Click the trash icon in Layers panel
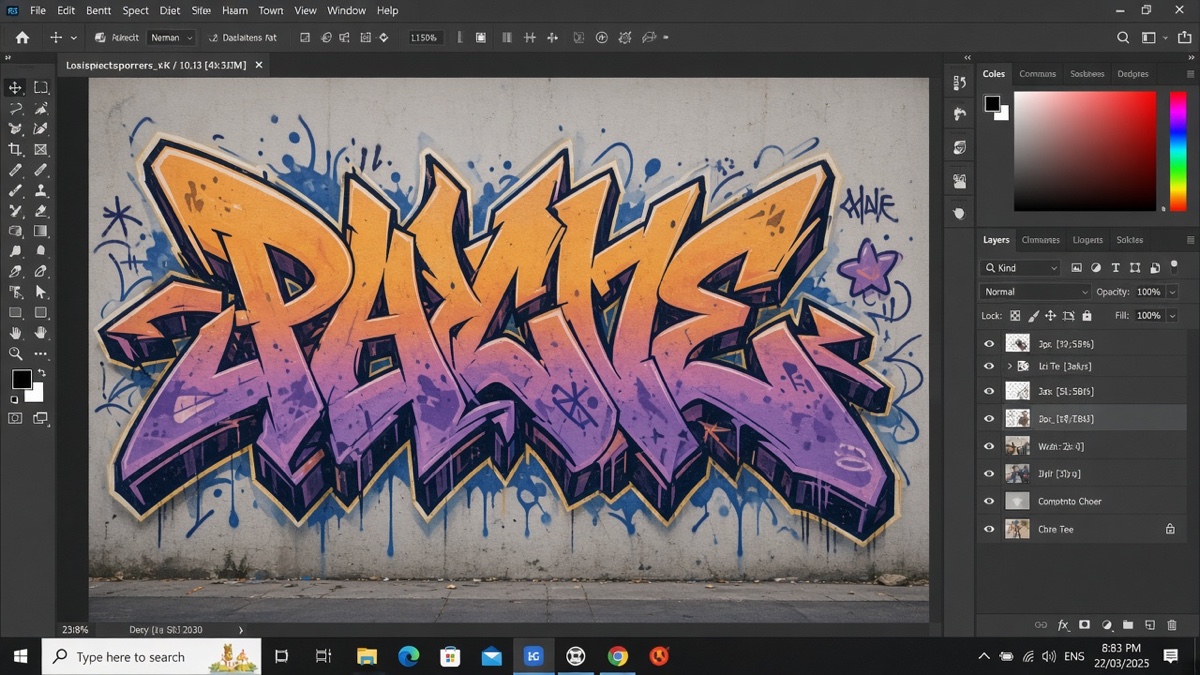This screenshot has height=675, width=1200. coord(1172,625)
